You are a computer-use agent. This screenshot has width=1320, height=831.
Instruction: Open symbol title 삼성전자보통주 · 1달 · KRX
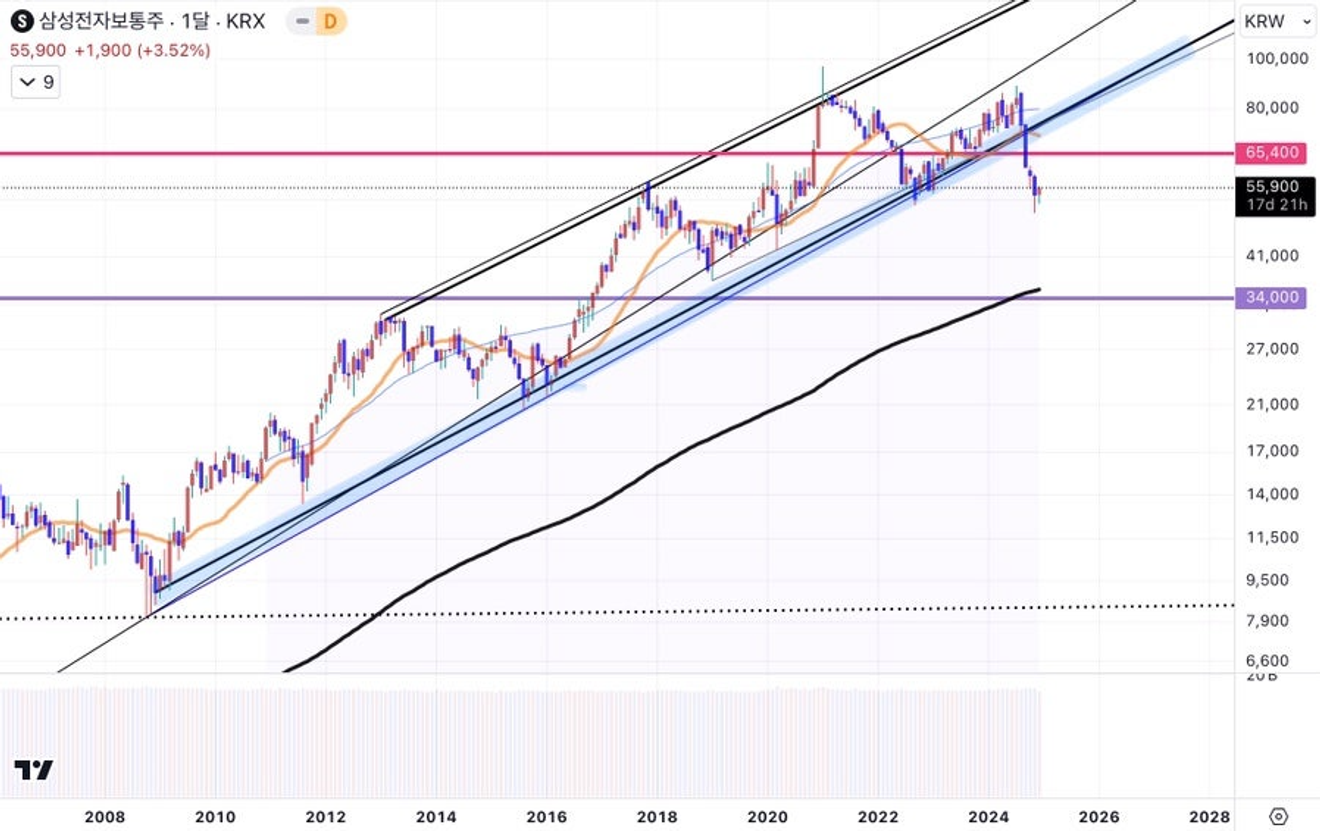pyautogui.click(x=152, y=20)
